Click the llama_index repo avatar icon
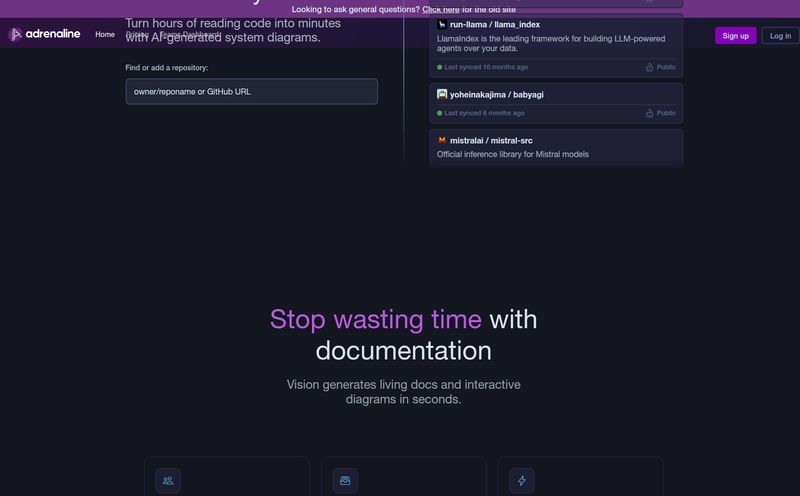The height and width of the screenshot is (496, 800). tap(442, 24)
